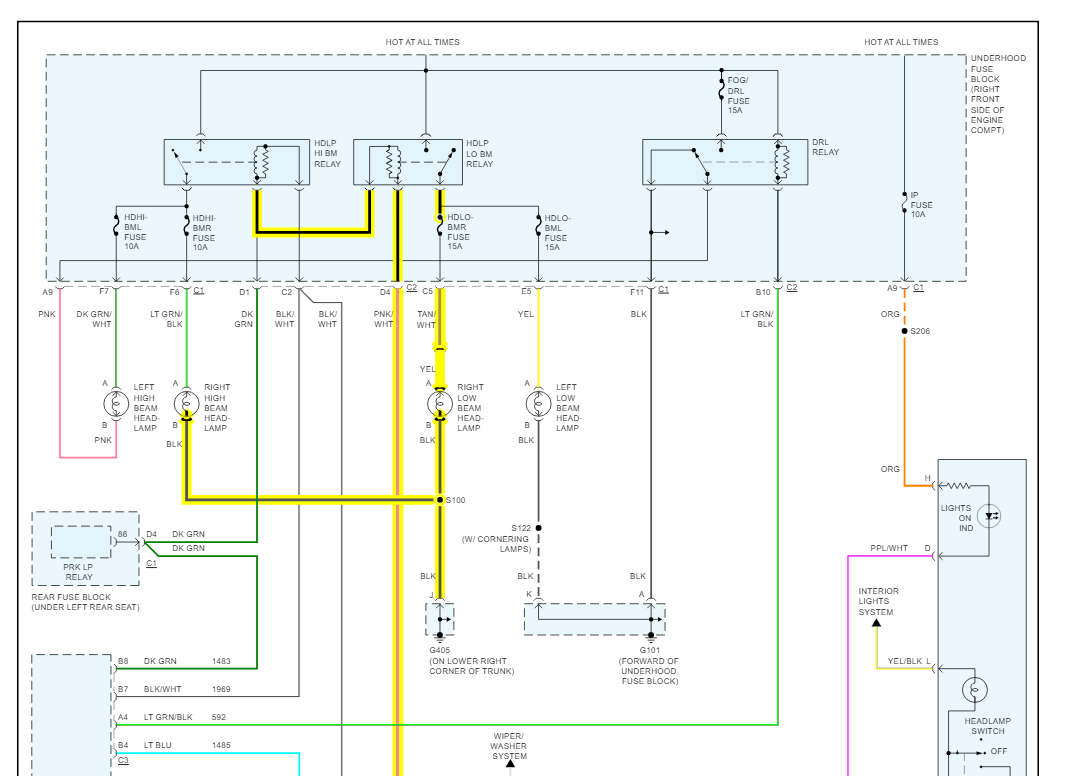Click the HDHI-BML FUSE 10A label
1071x776 pixels.
(x=135, y=232)
